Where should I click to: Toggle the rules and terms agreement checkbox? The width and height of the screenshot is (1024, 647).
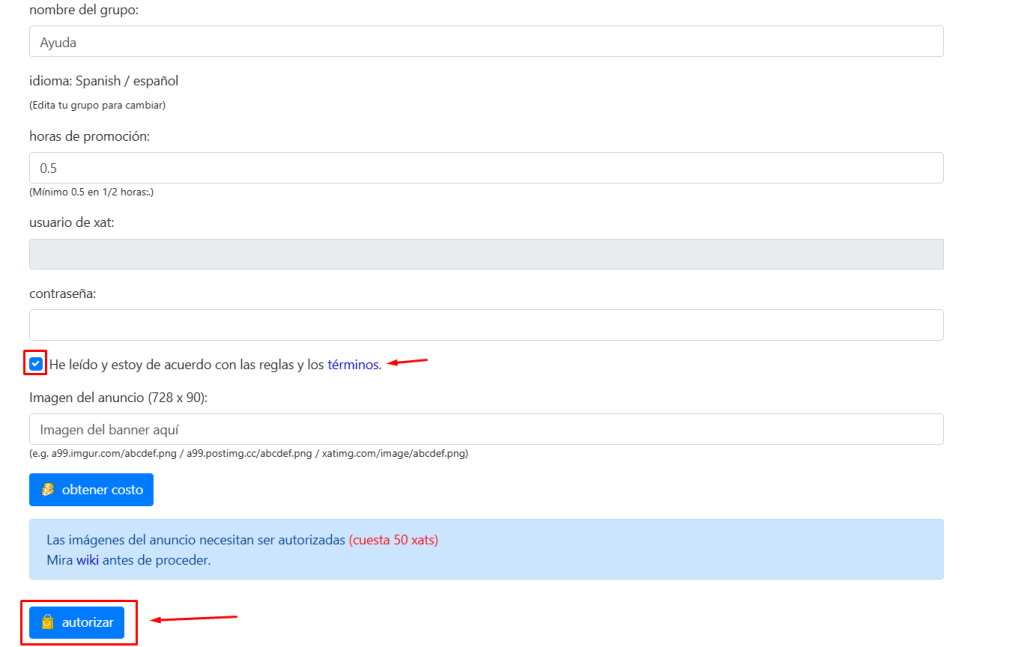[36, 364]
